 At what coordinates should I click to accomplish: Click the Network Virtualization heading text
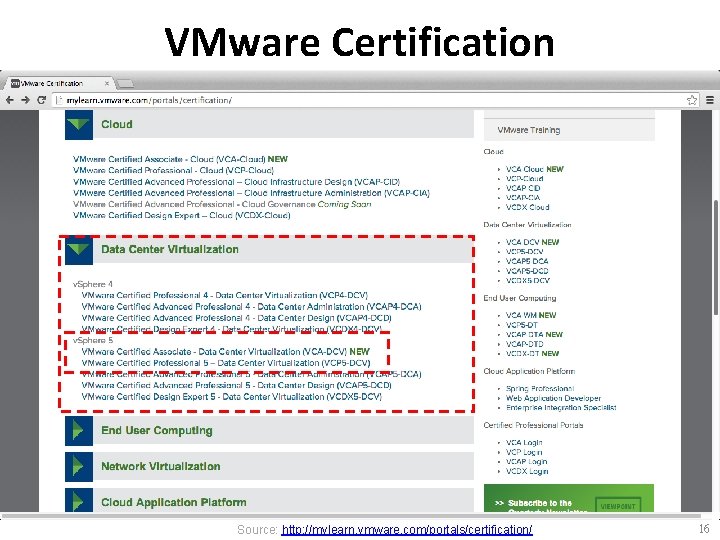coord(161,467)
